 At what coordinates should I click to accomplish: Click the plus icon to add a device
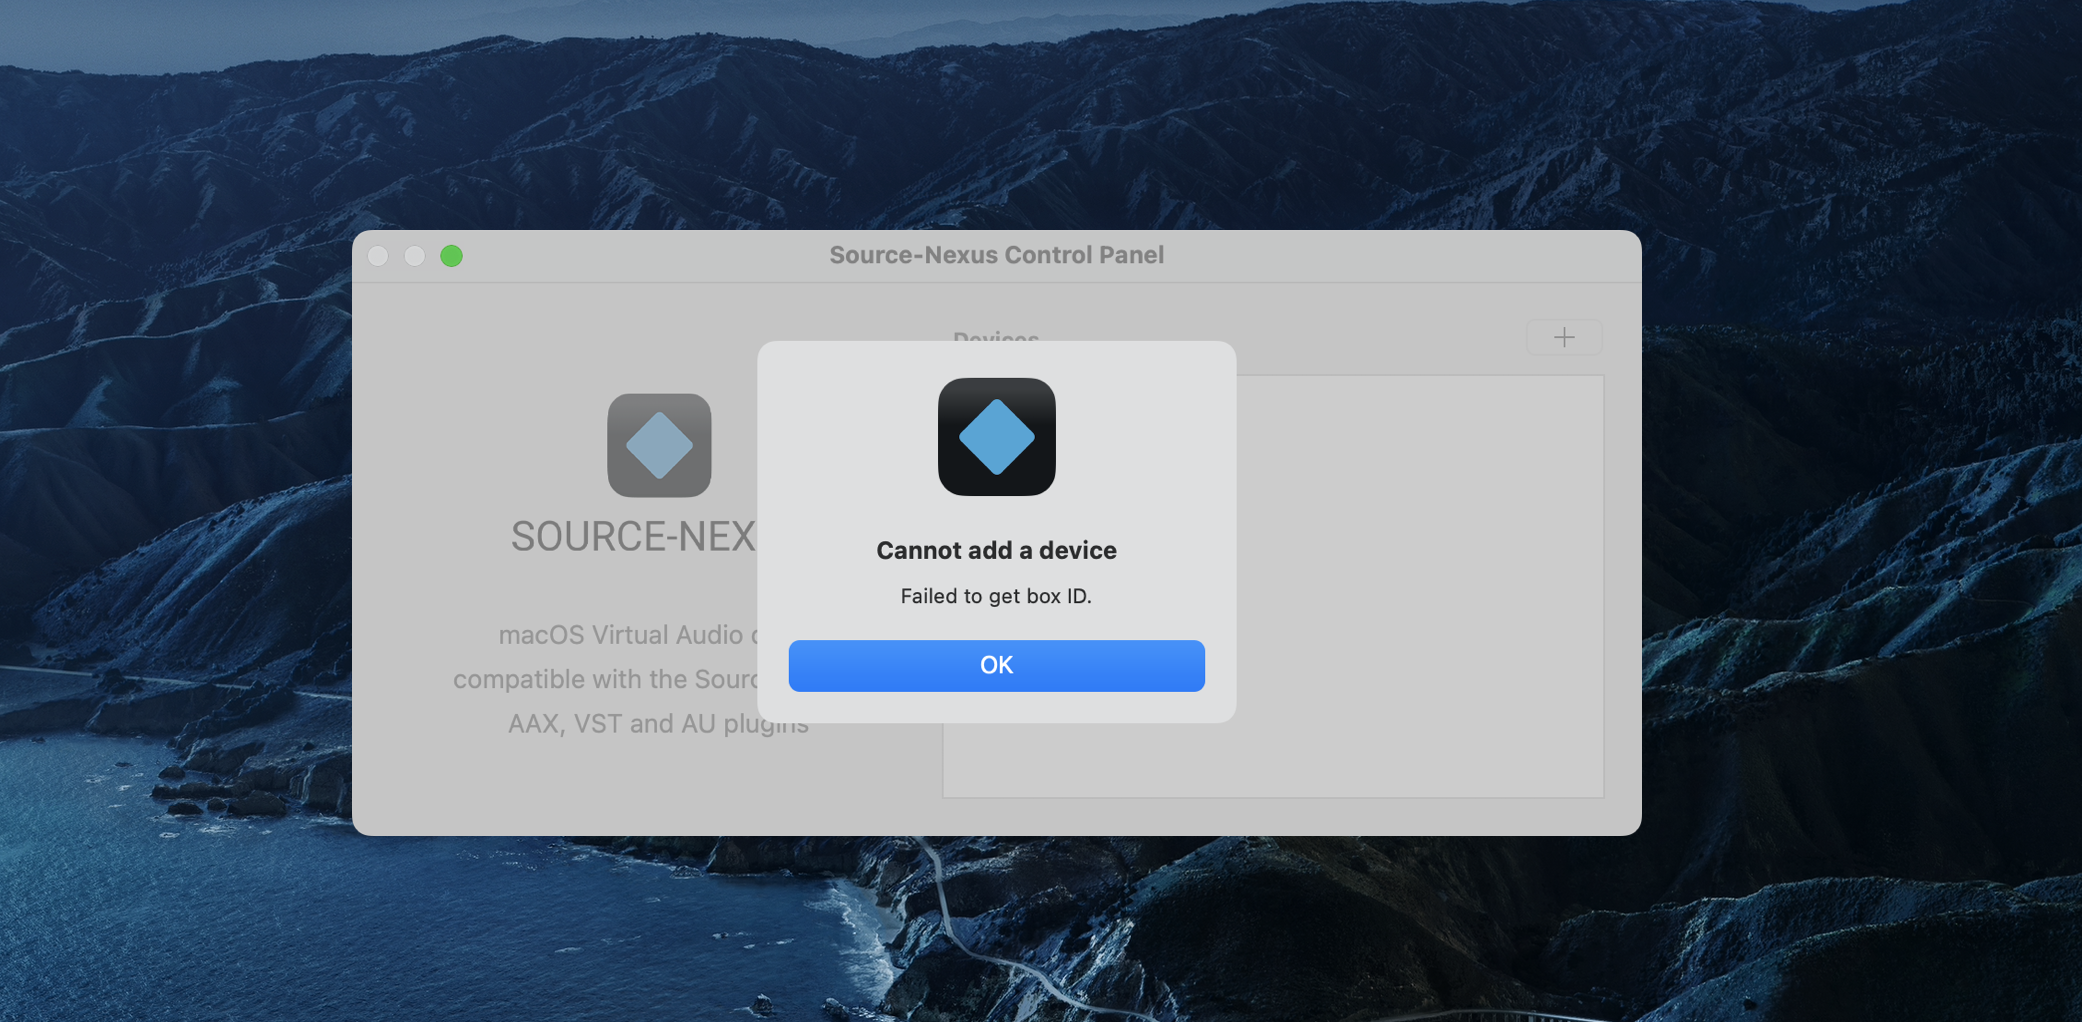pyautogui.click(x=1564, y=338)
